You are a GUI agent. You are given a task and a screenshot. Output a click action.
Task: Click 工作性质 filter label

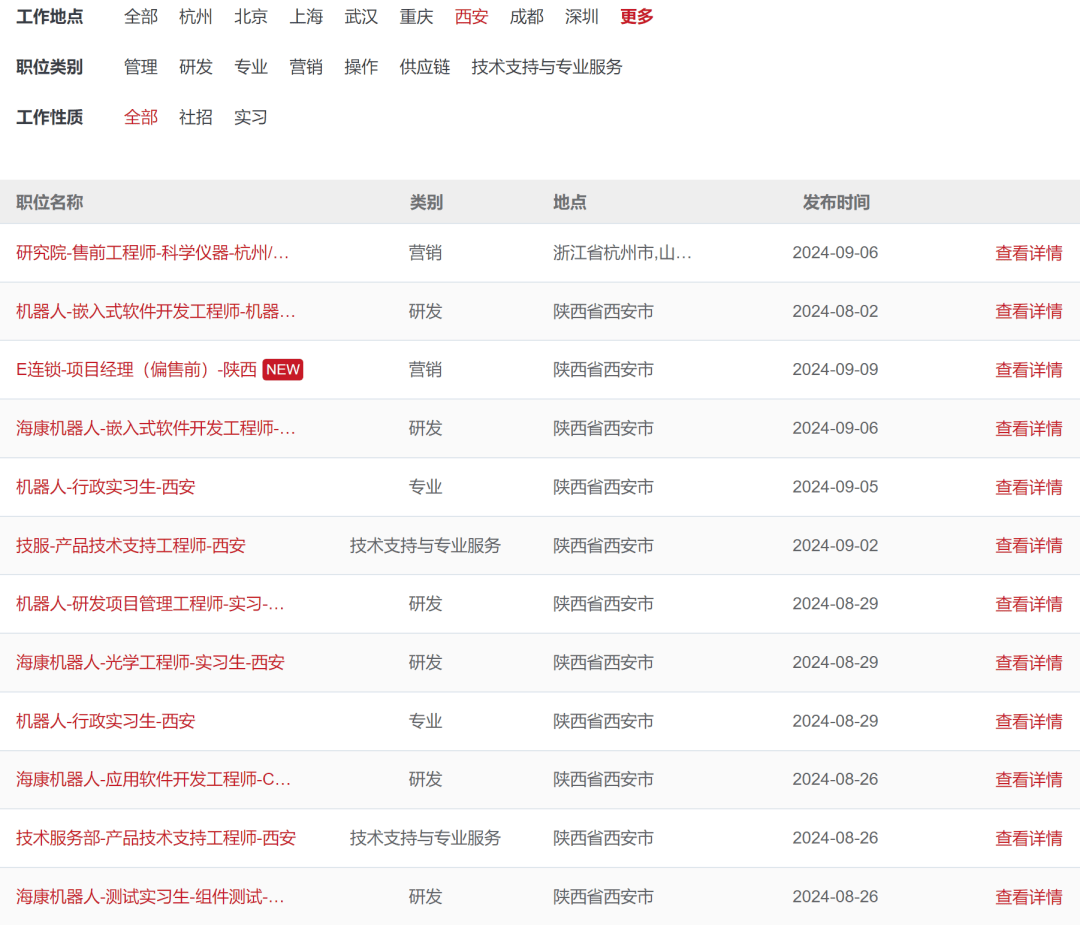(50, 117)
